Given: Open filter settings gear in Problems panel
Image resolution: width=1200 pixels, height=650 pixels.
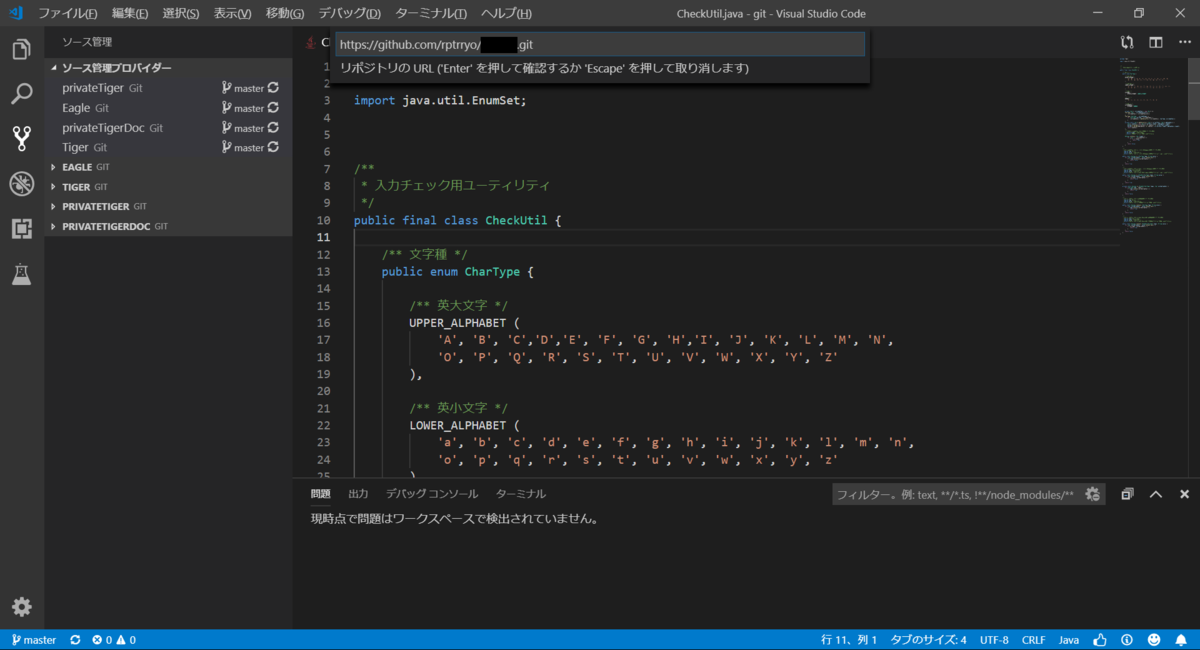Looking at the screenshot, I should click(x=1092, y=494).
